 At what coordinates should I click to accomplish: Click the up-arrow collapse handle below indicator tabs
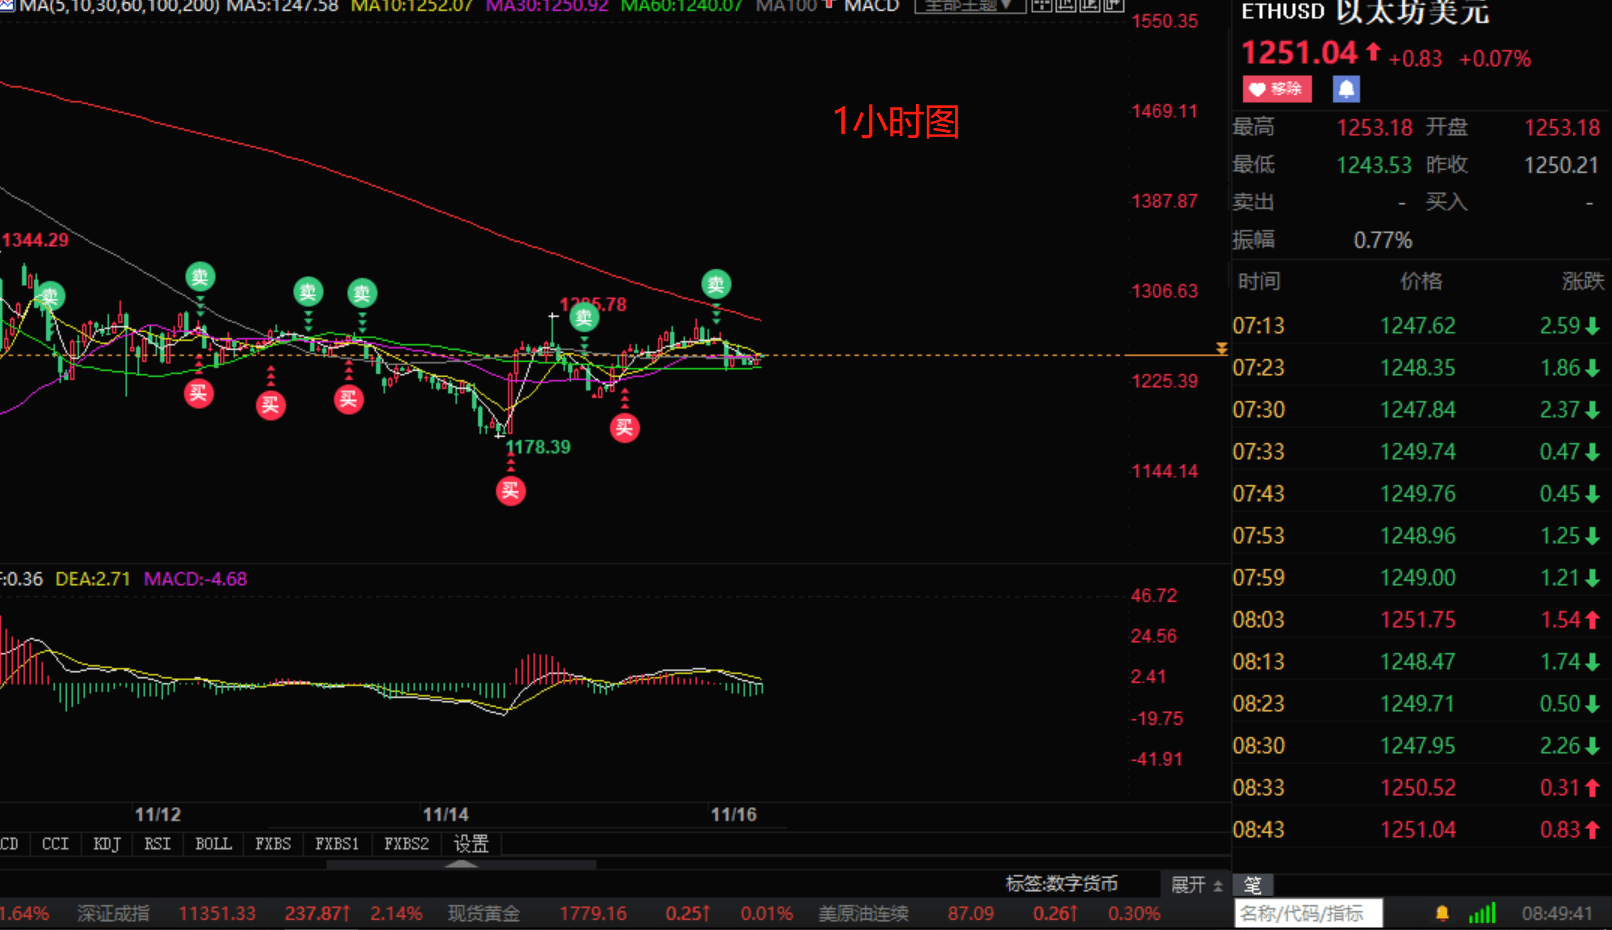coord(461,864)
